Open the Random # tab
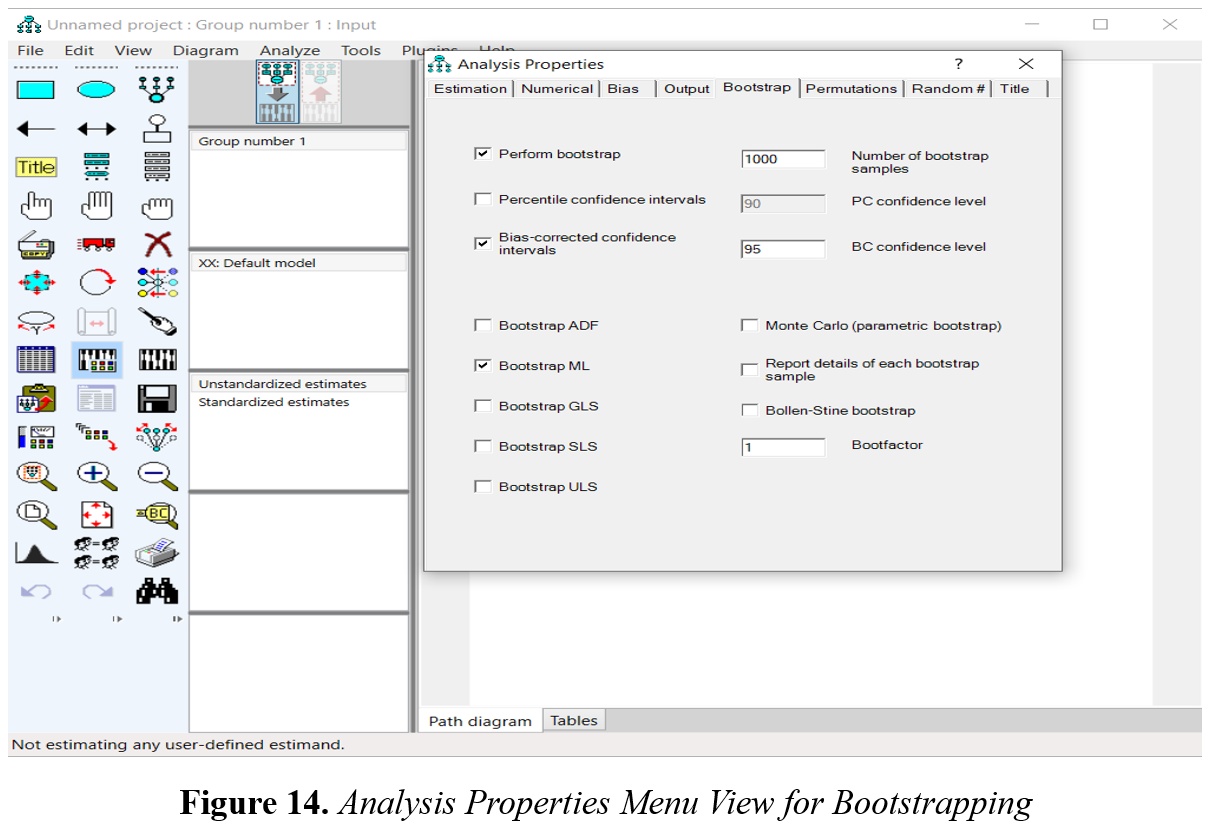This screenshot has width=1213, height=821. click(948, 88)
